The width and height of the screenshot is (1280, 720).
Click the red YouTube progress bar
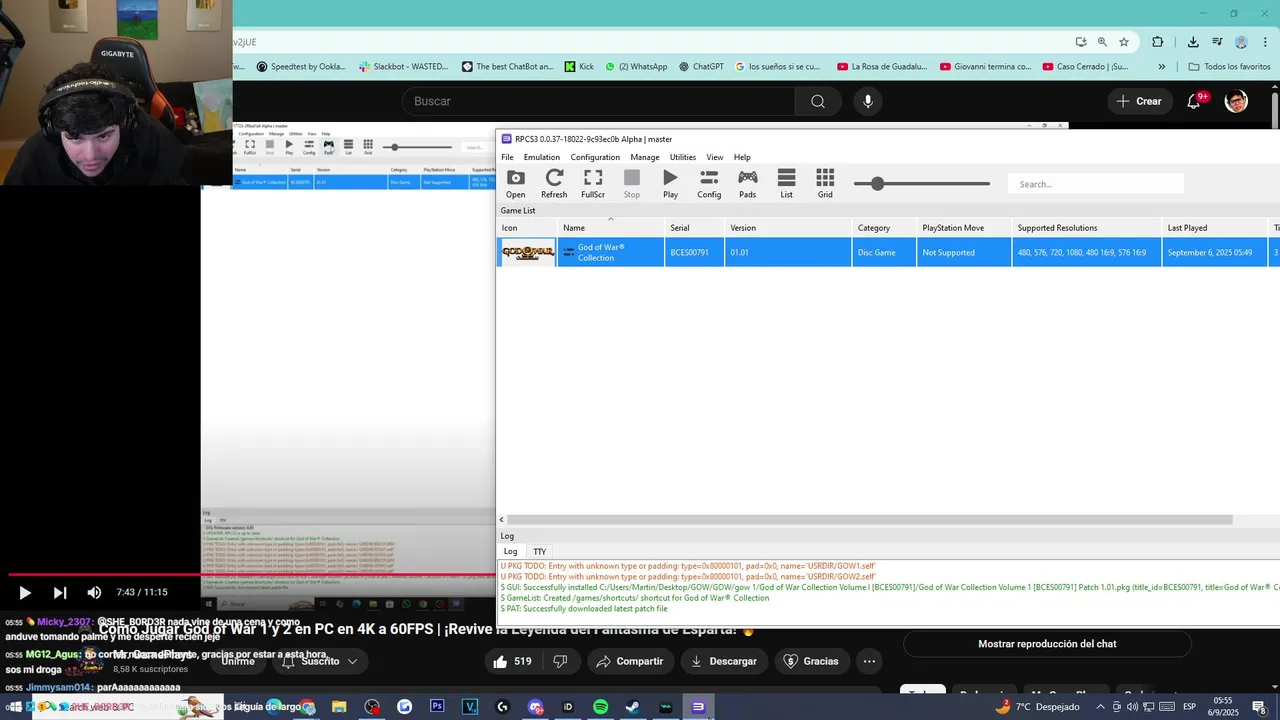point(250,575)
